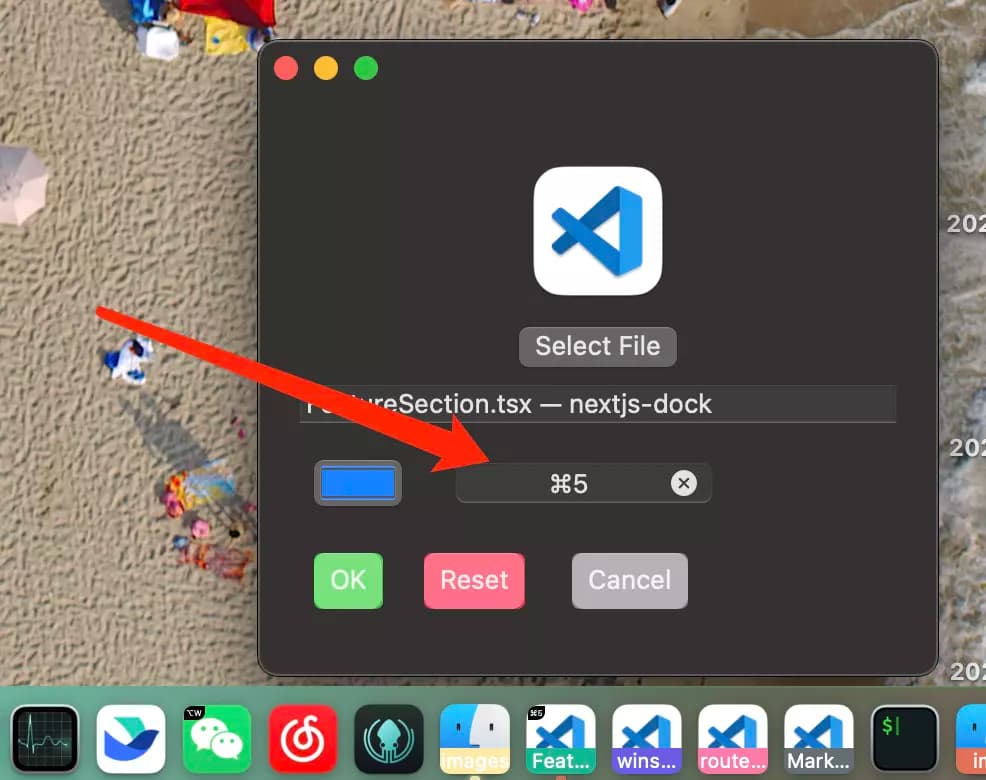Switch to the VS Code window labeled Feat...
This screenshot has width=986, height=780.
(x=561, y=738)
